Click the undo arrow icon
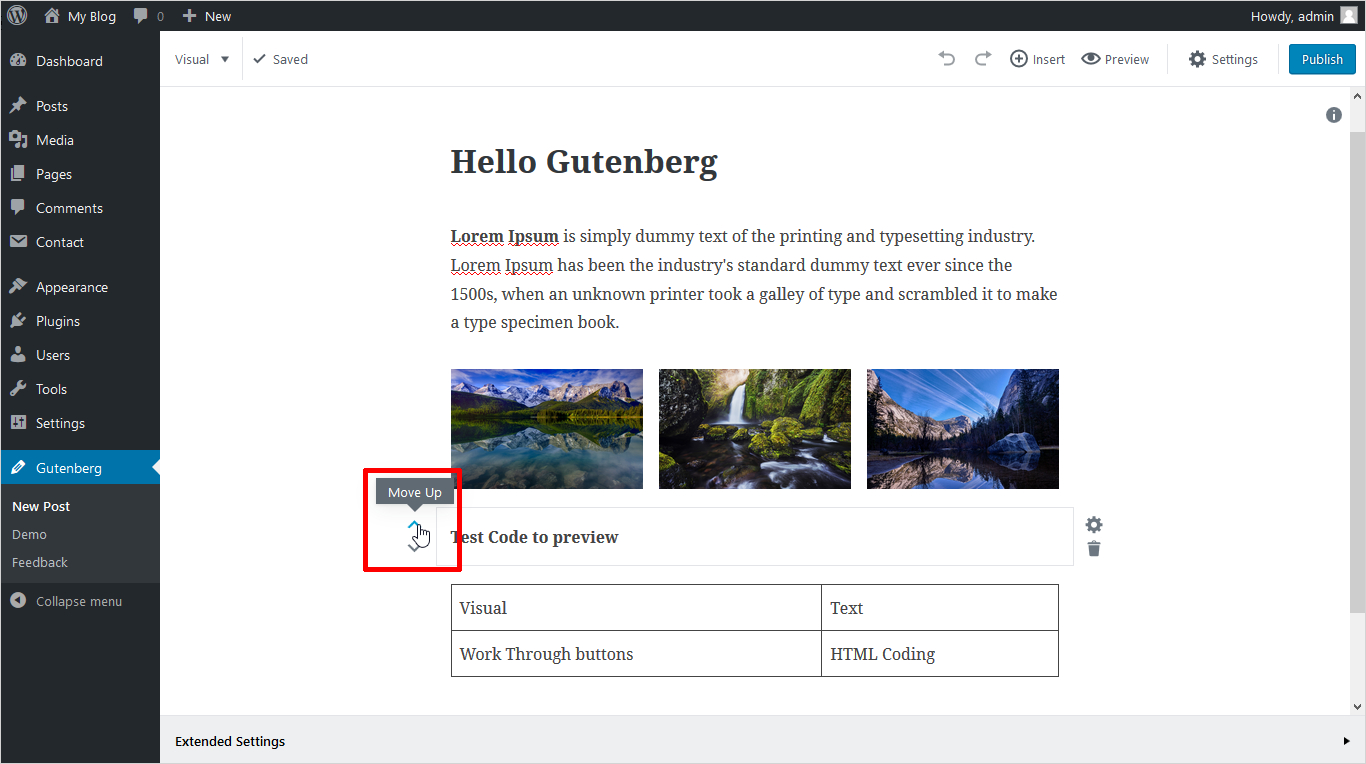This screenshot has height=764, width=1366. [946, 59]
